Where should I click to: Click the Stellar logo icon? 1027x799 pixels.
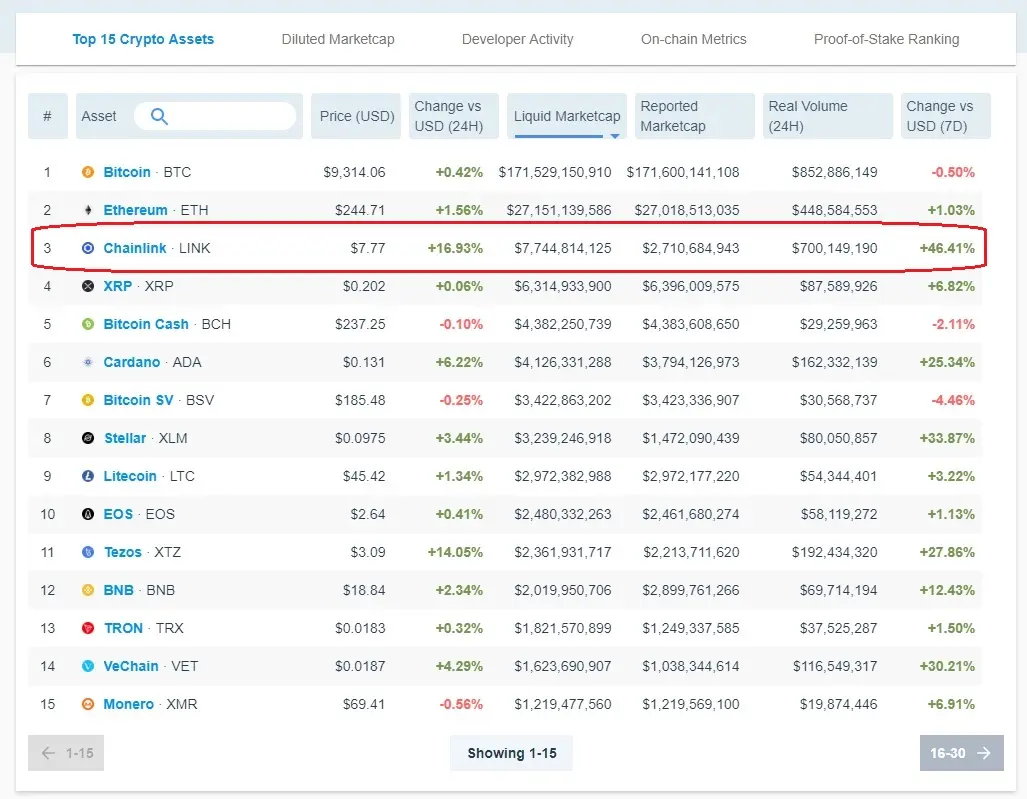point(88,438)
